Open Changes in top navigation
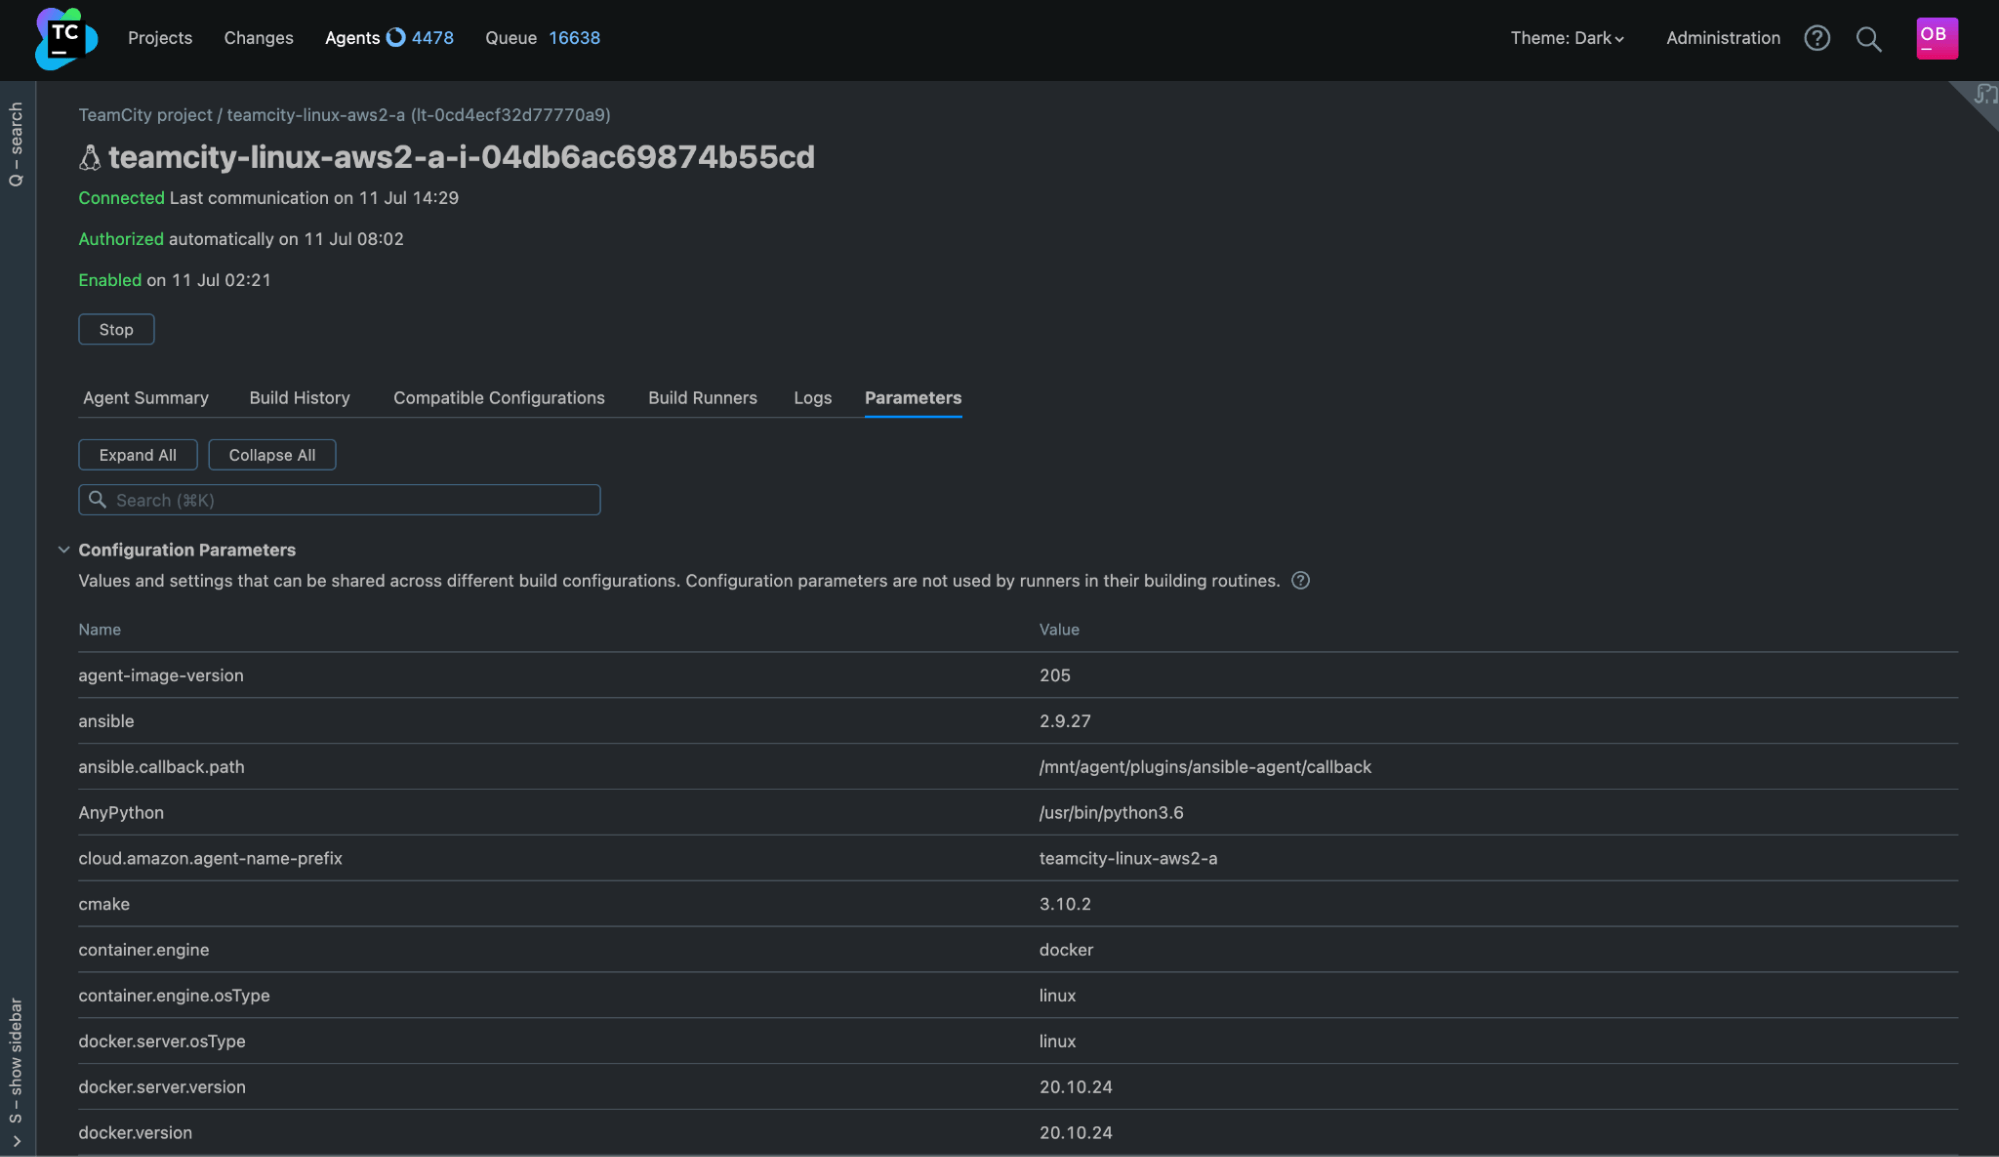 [258, 38]
